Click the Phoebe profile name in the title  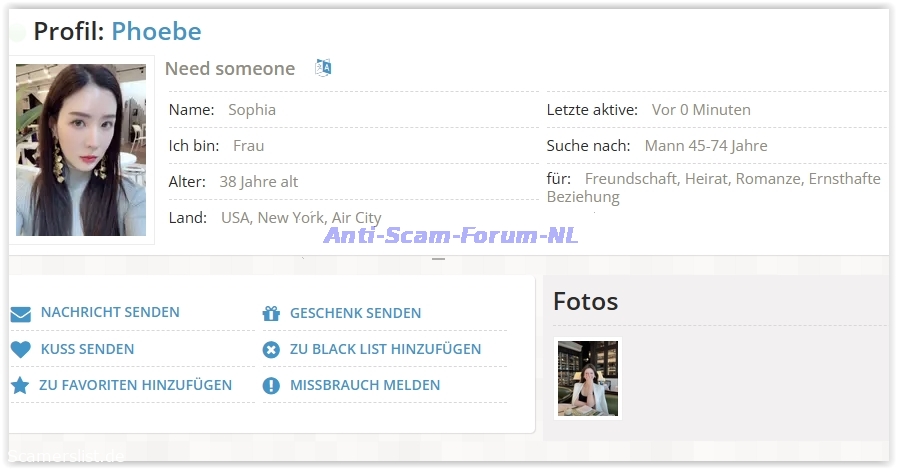click(156, 31)
